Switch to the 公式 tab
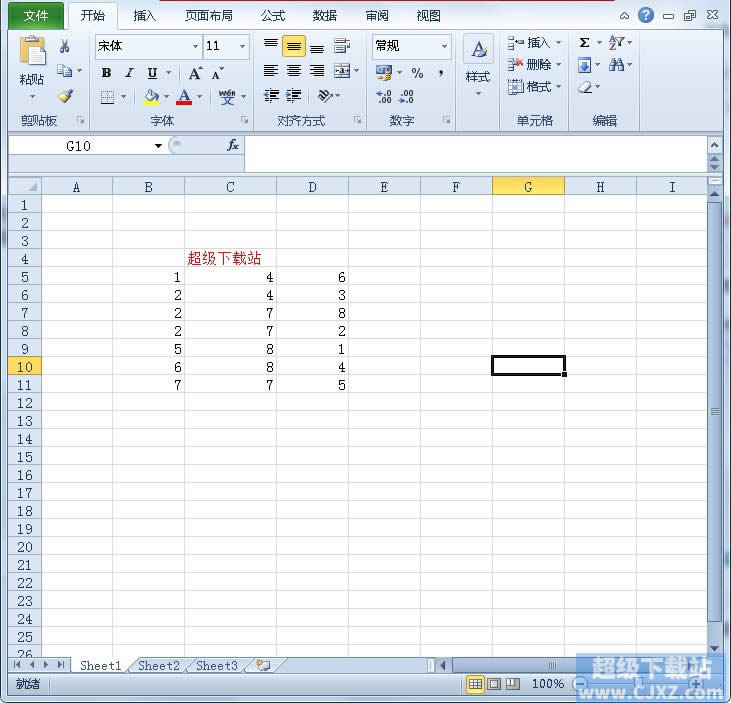Screen dimensions: 731x703 (273, 16)
